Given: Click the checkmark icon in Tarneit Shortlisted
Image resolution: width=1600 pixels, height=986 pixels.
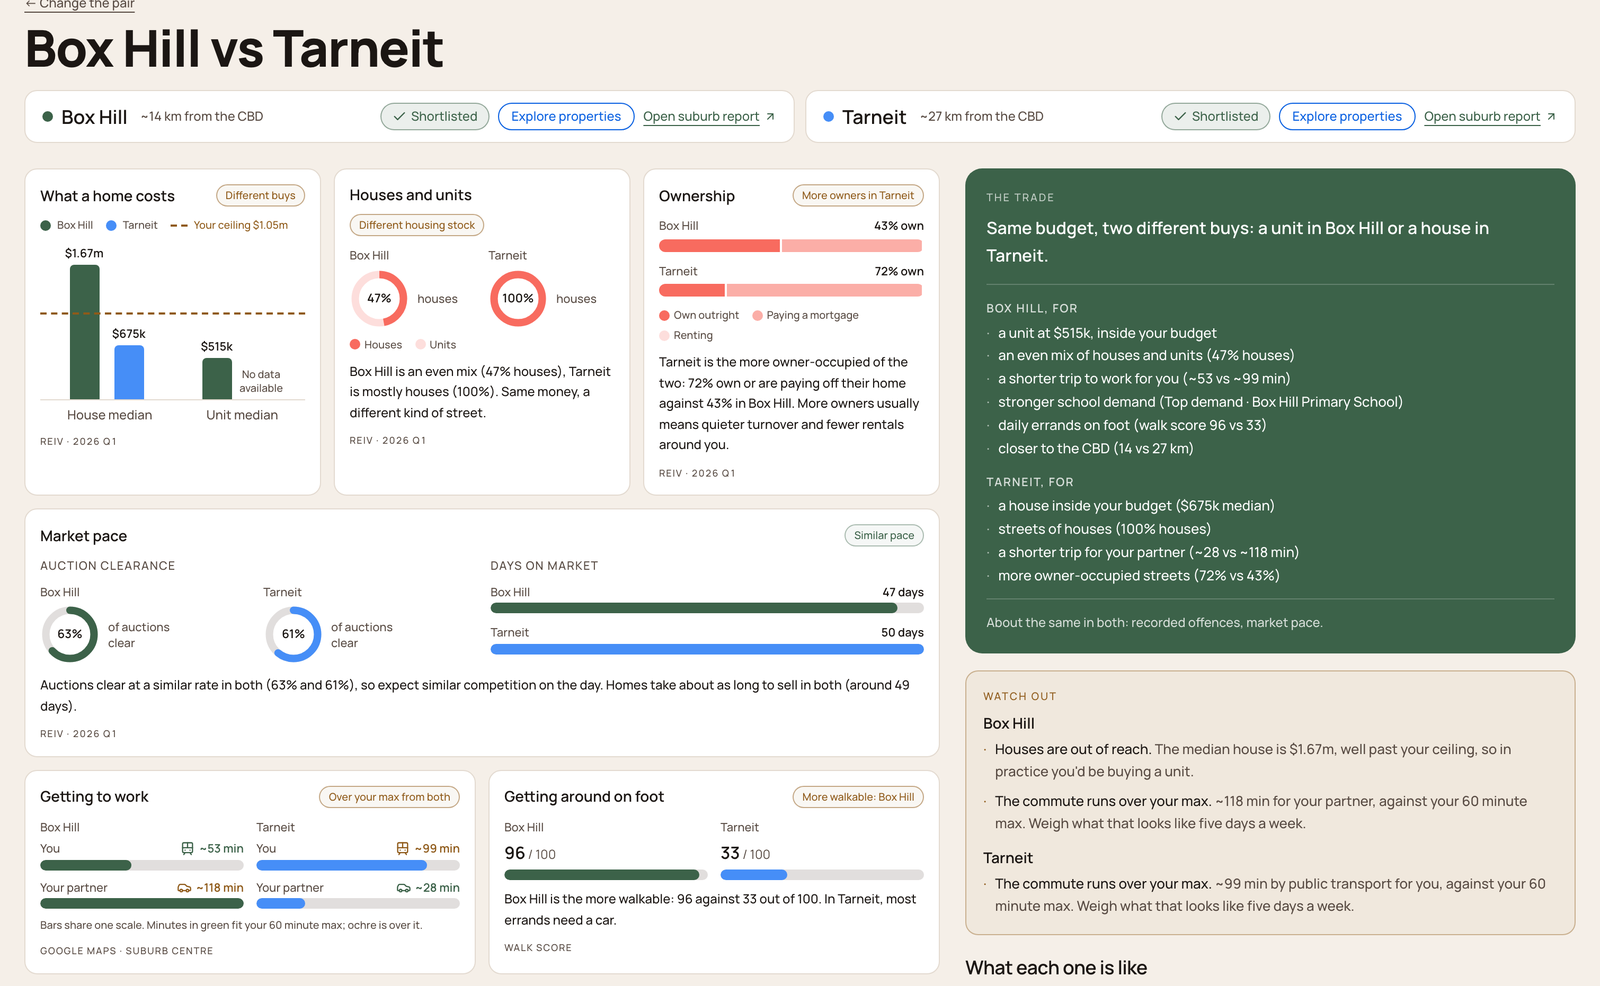Looking at the screenshot, I should (x=1180, y=117).
